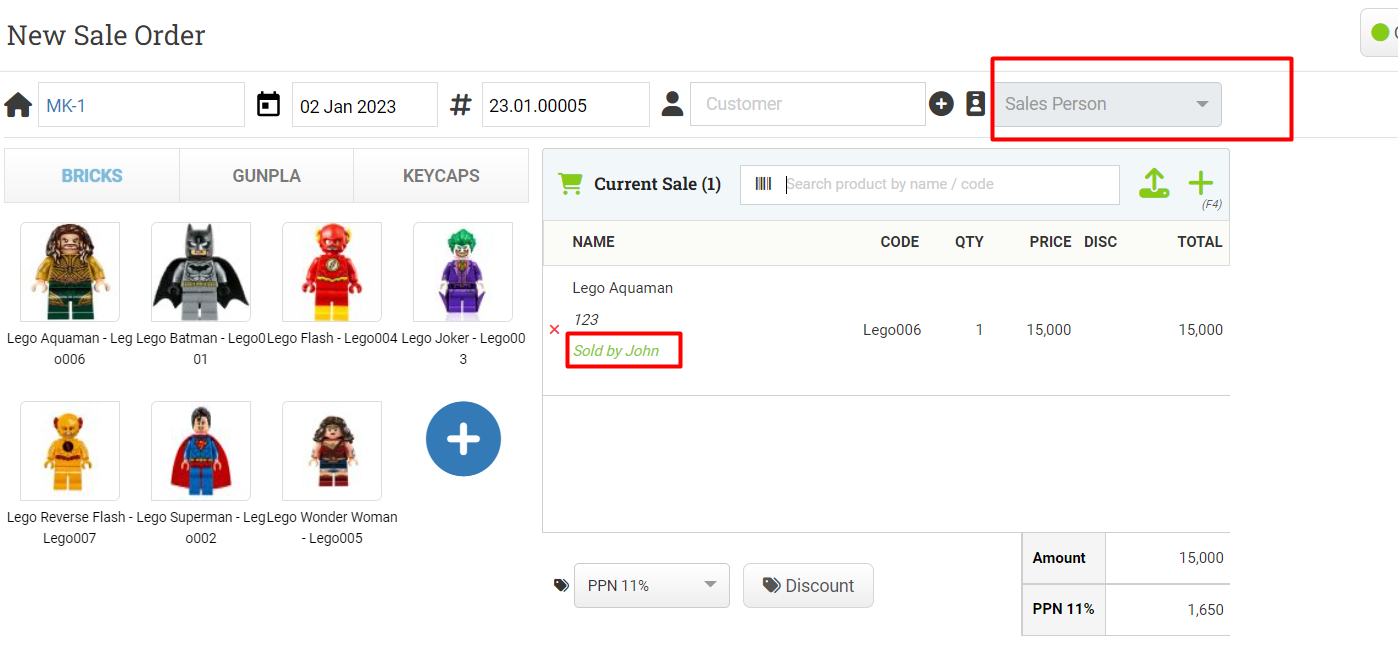
Task: Click the Amount label in the totals
Action: click(1060, 558)
